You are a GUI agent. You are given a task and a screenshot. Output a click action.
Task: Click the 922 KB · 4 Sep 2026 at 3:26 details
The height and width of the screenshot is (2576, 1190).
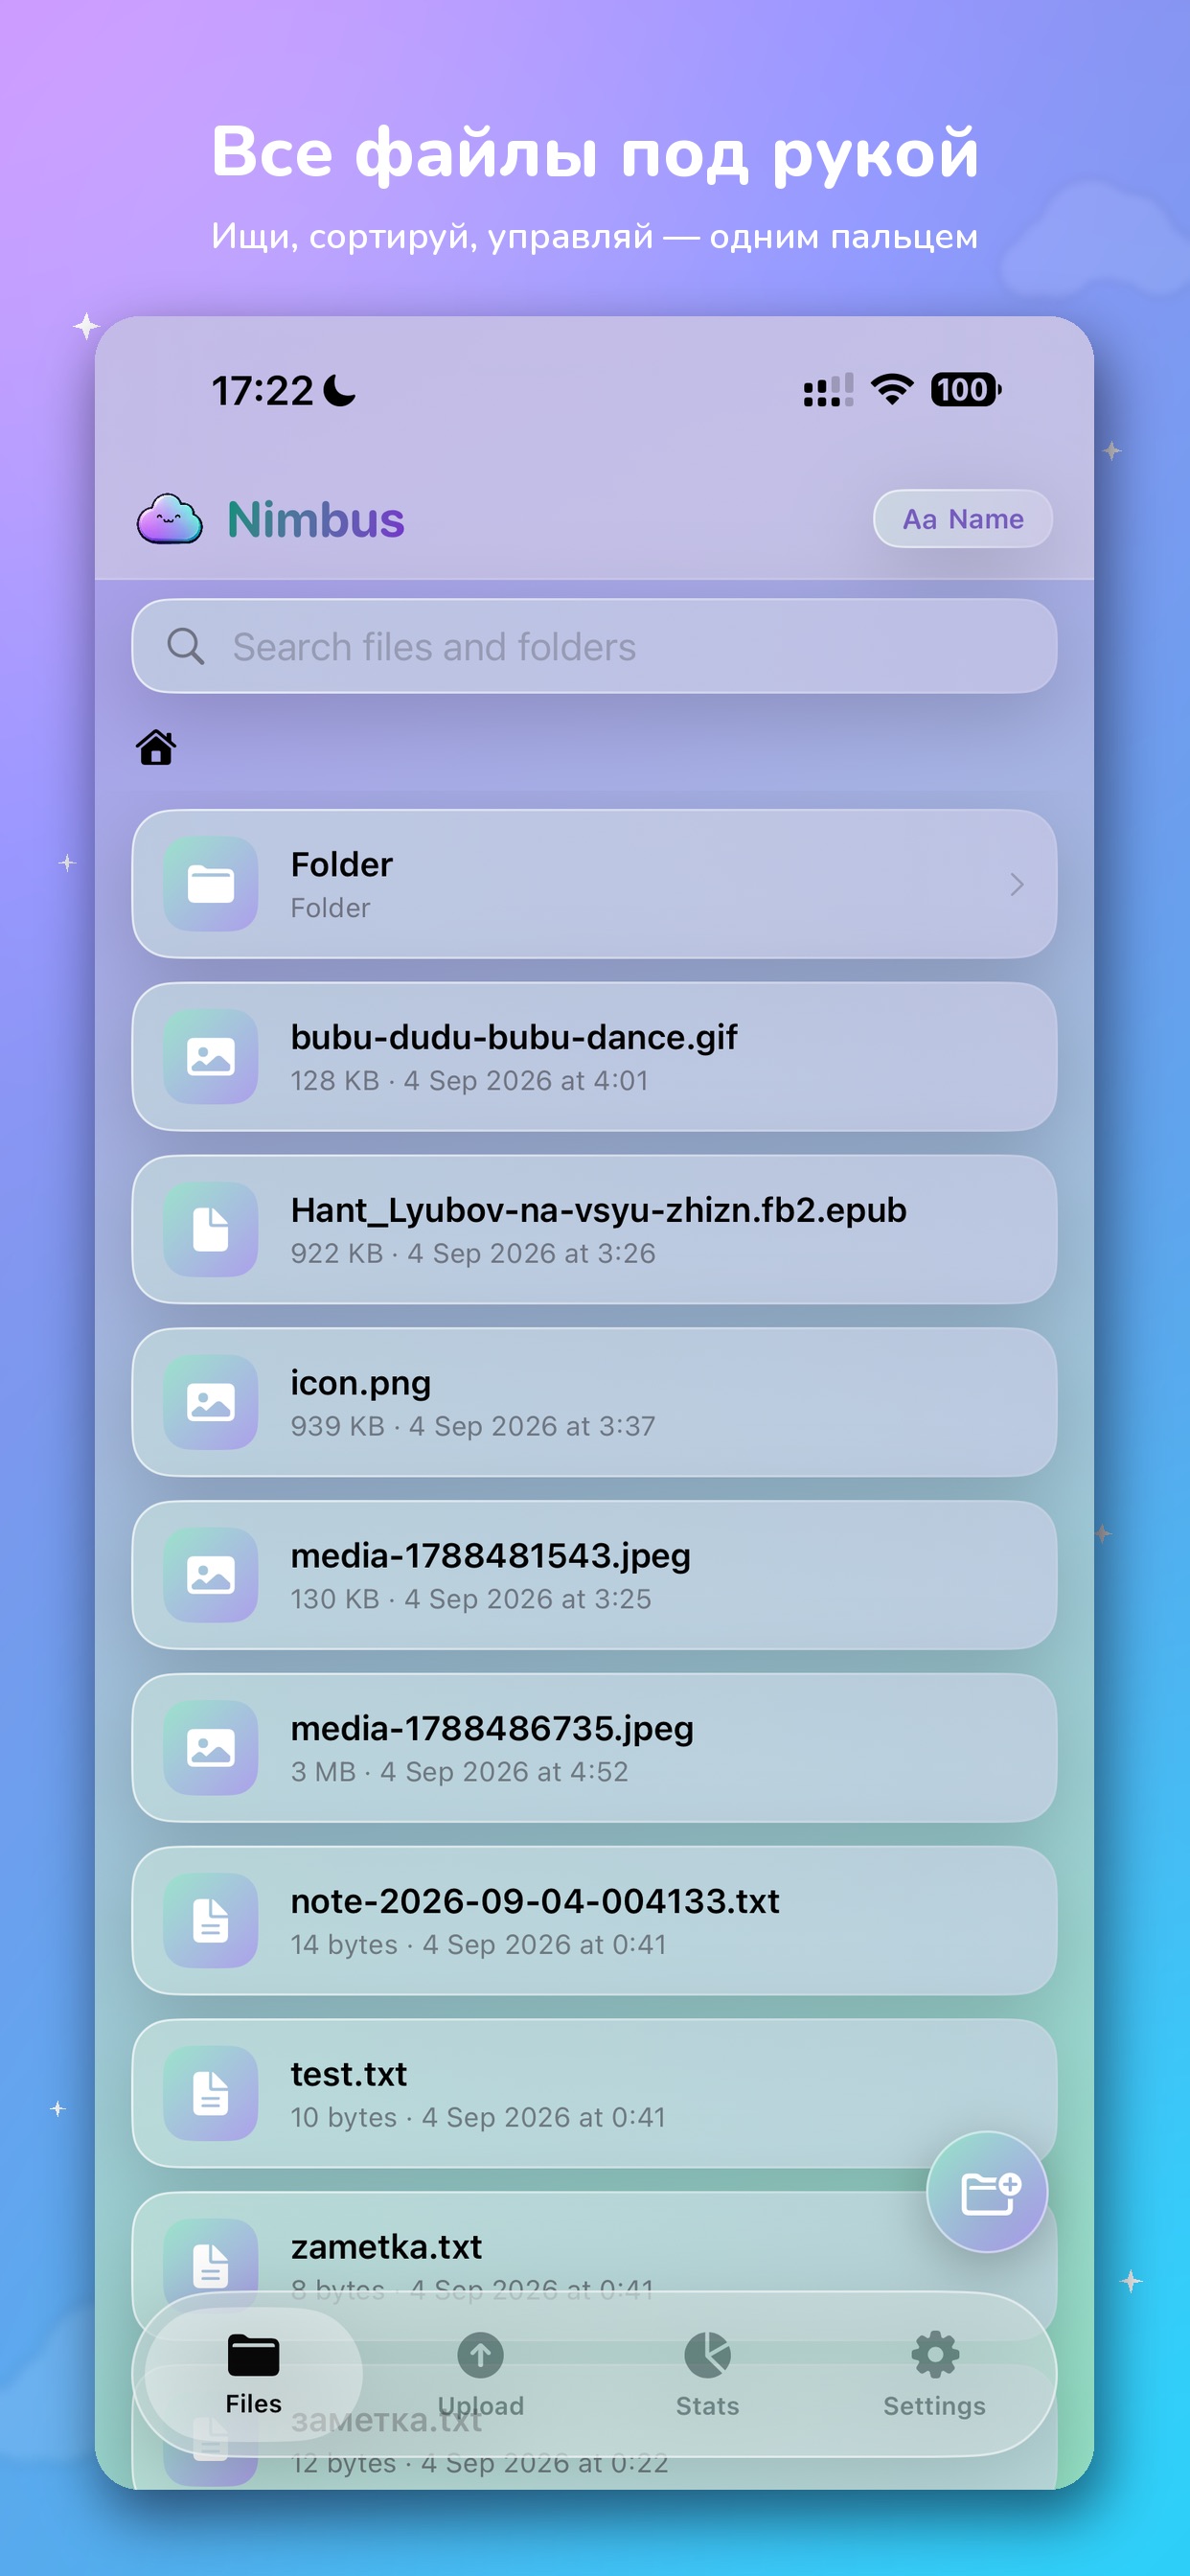click(x=473, y=1254)
